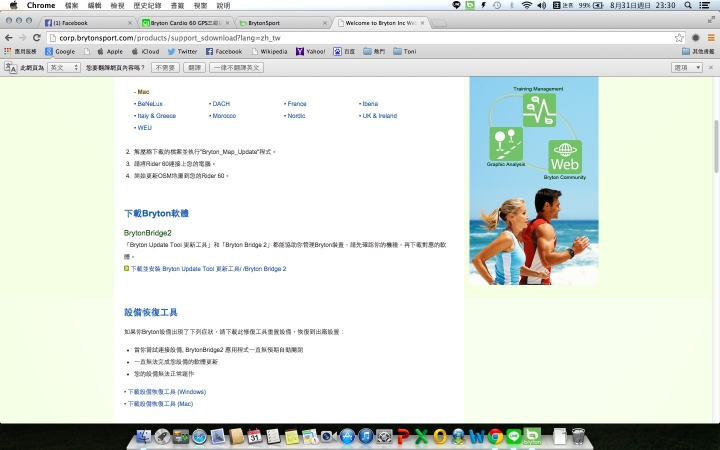Switch to the Facebook tab

pos(87,22)
